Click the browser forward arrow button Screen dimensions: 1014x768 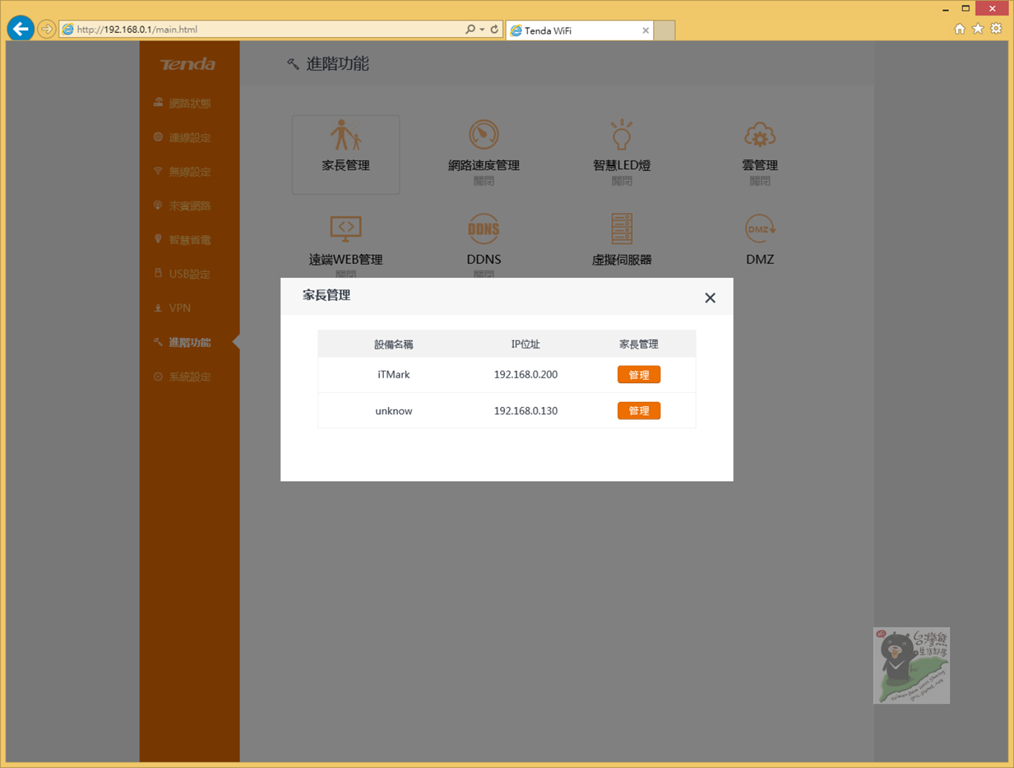coord(46,29)
